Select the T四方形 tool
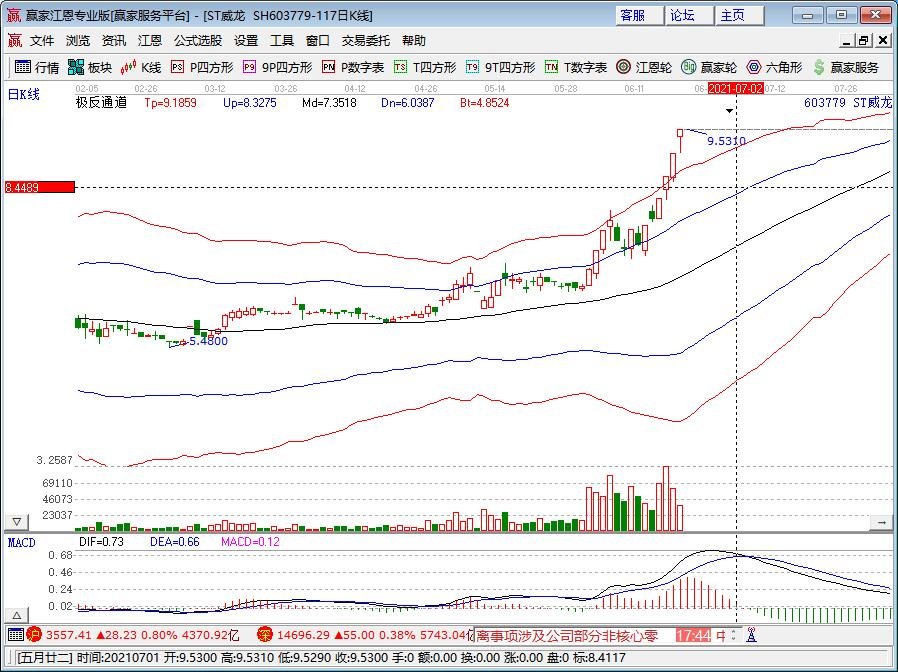This screenshot has height=672, width=898. tap(425, 68)
